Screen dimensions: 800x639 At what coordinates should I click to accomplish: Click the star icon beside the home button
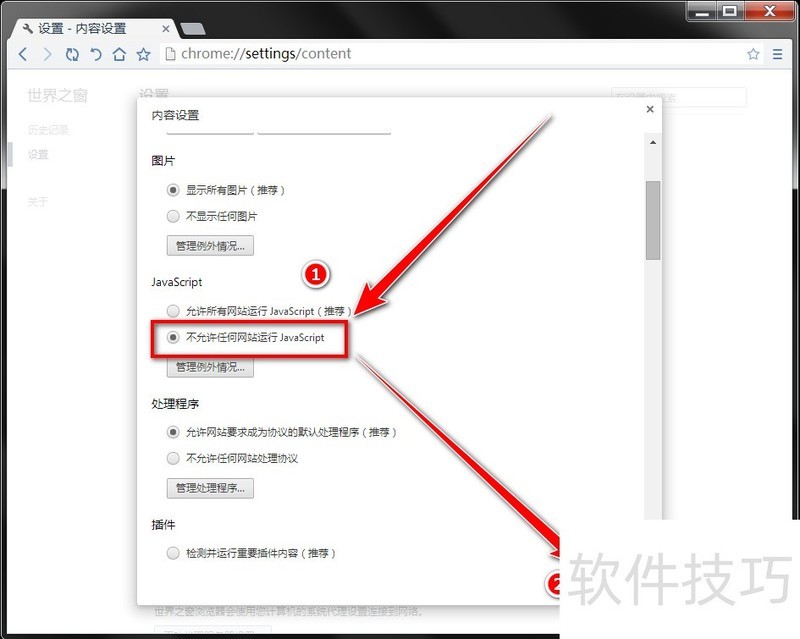pyautogui.click(x=143, y=54)
